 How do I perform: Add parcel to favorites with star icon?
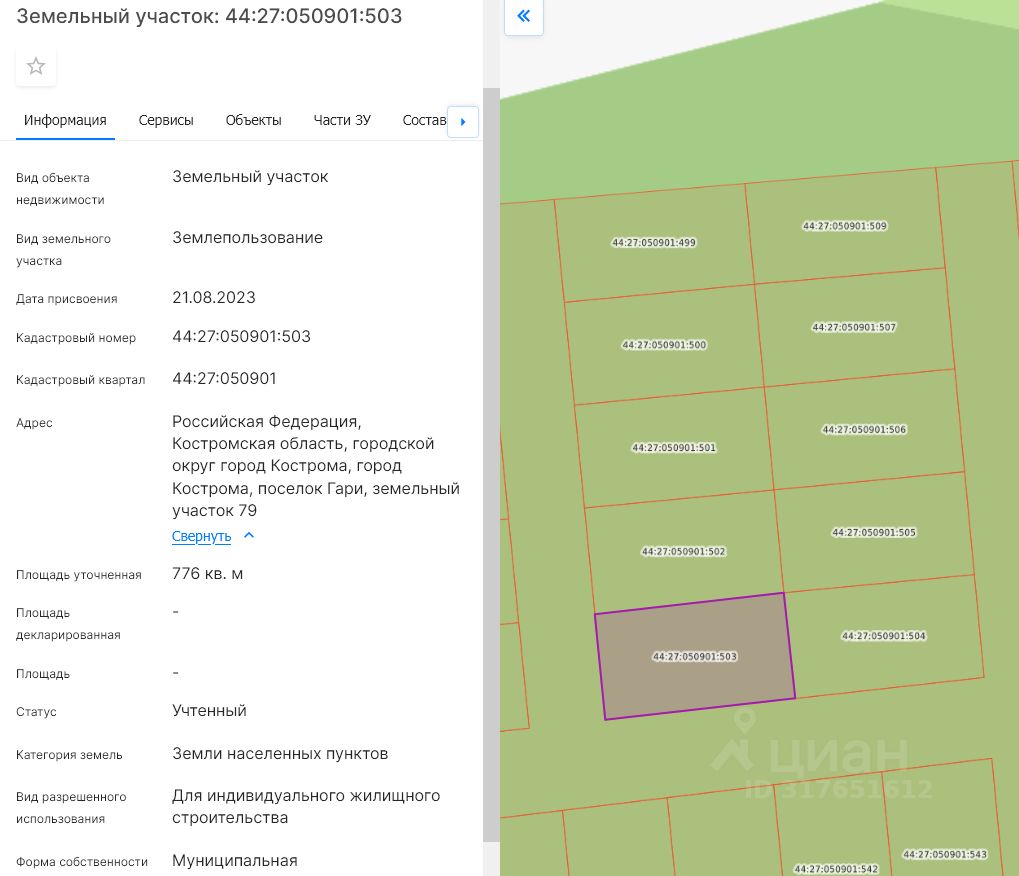[x=36, y=66]
